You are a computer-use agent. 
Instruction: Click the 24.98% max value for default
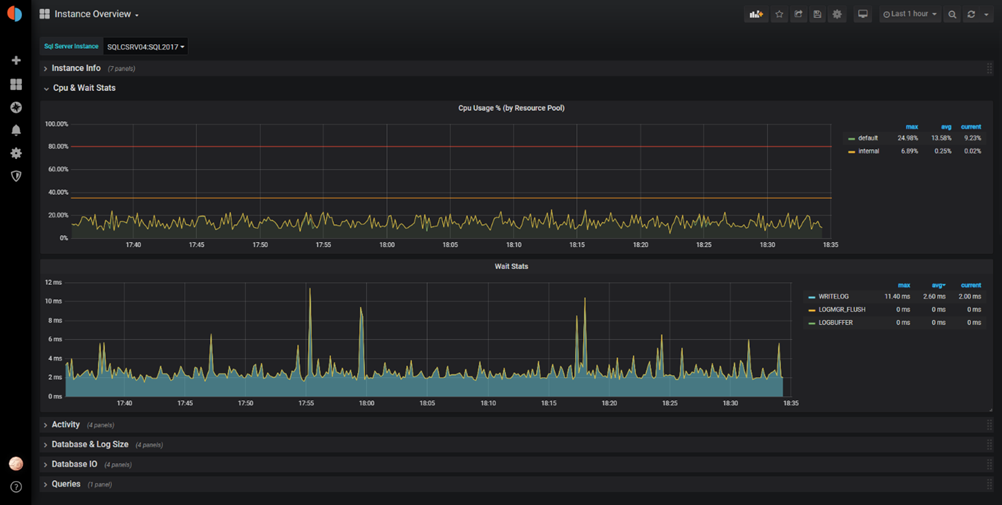pos(907,138)
